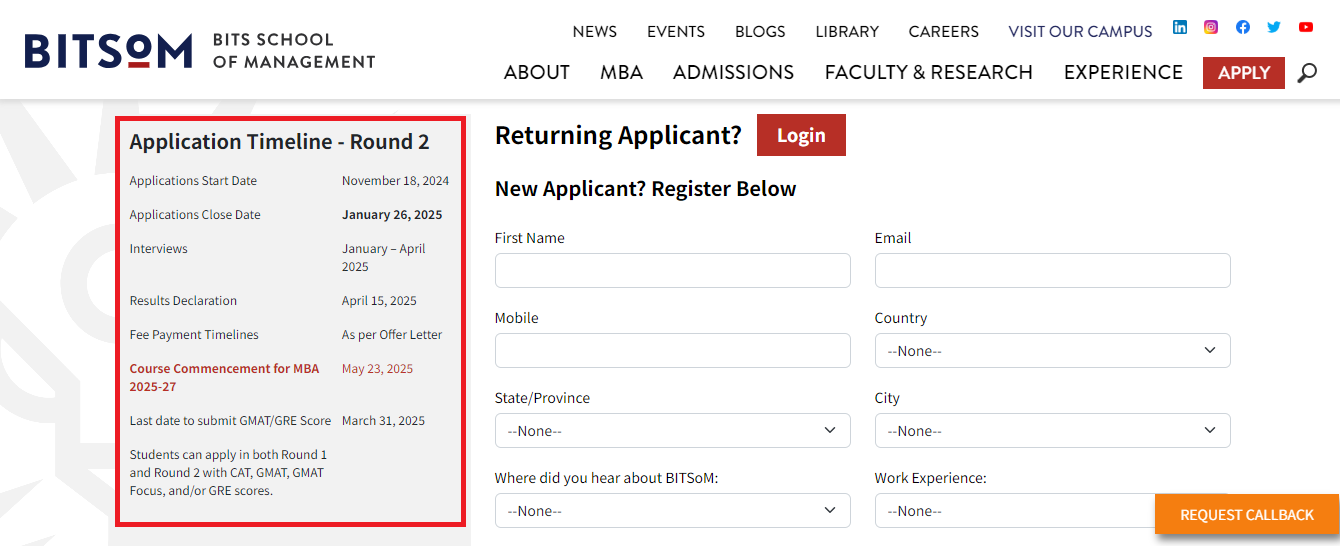Open the Facebook social icon
The height and width of the screenshot is (546, 1340).
pos(1243,27)
